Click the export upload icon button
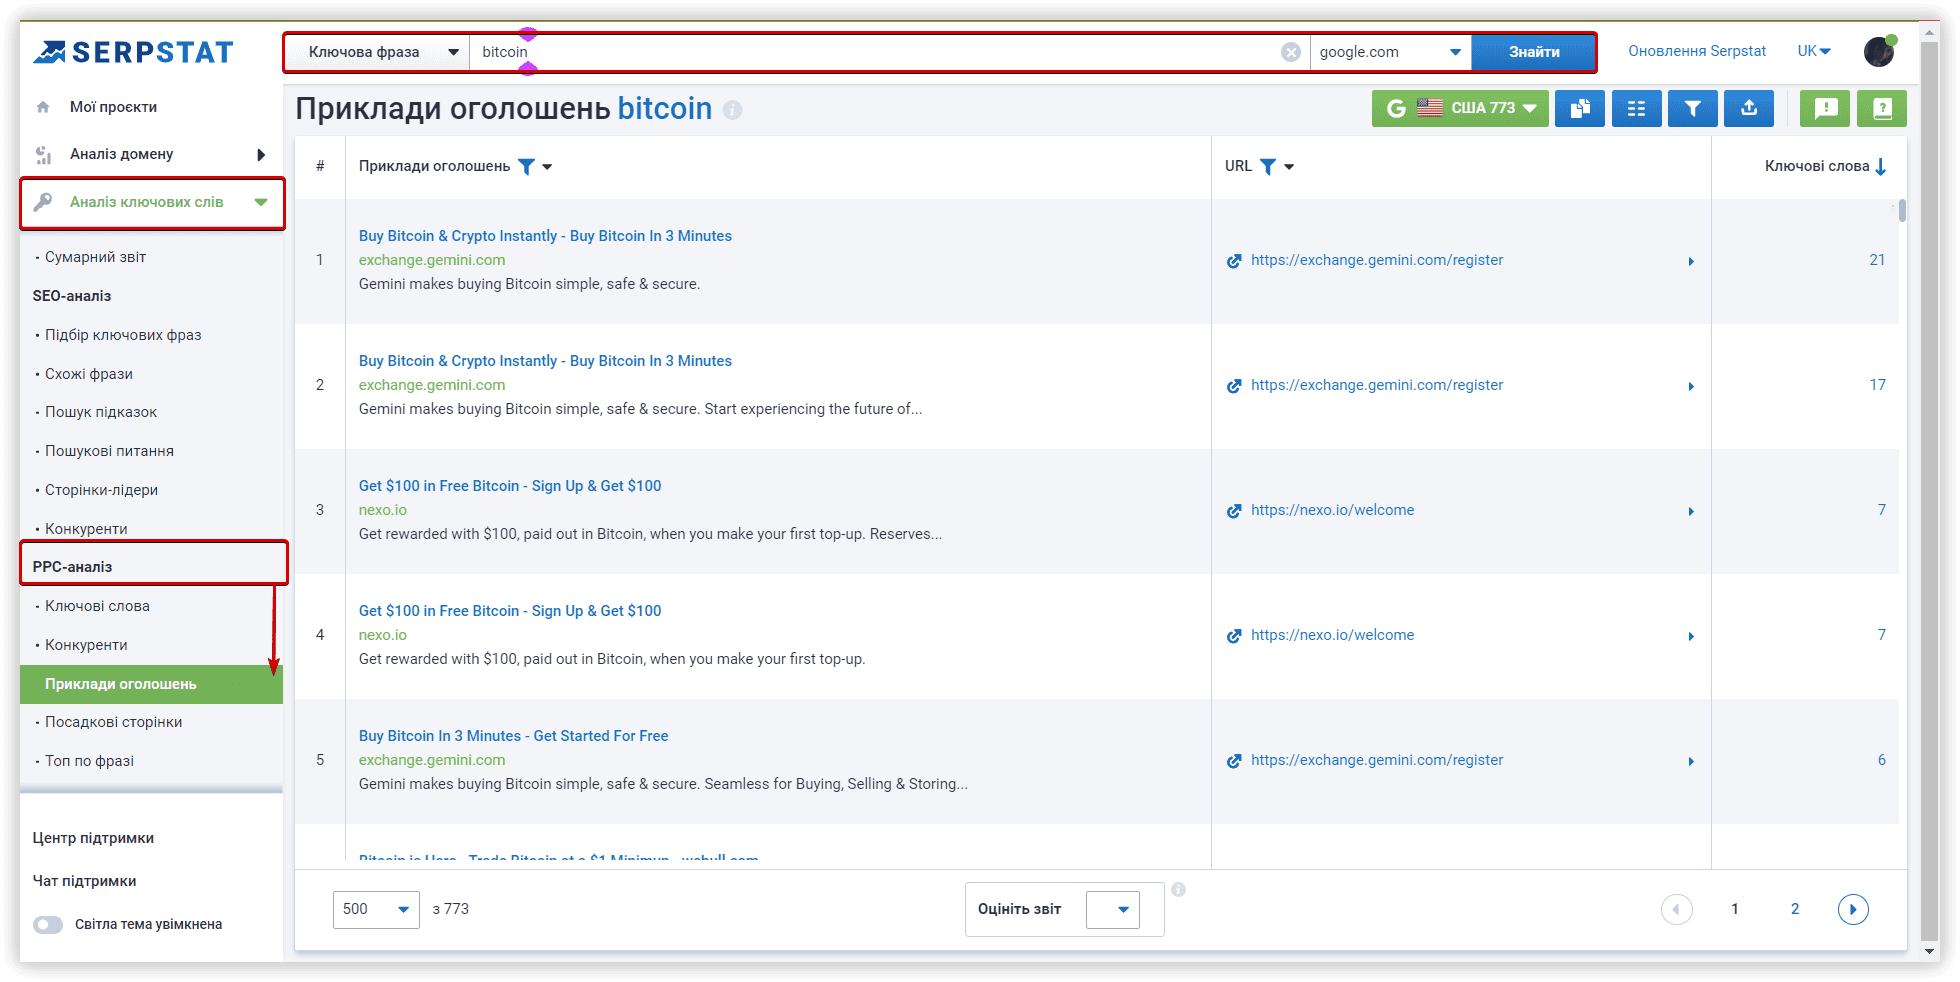This screenshot has width=1960, height=982. click(1749, 108)
